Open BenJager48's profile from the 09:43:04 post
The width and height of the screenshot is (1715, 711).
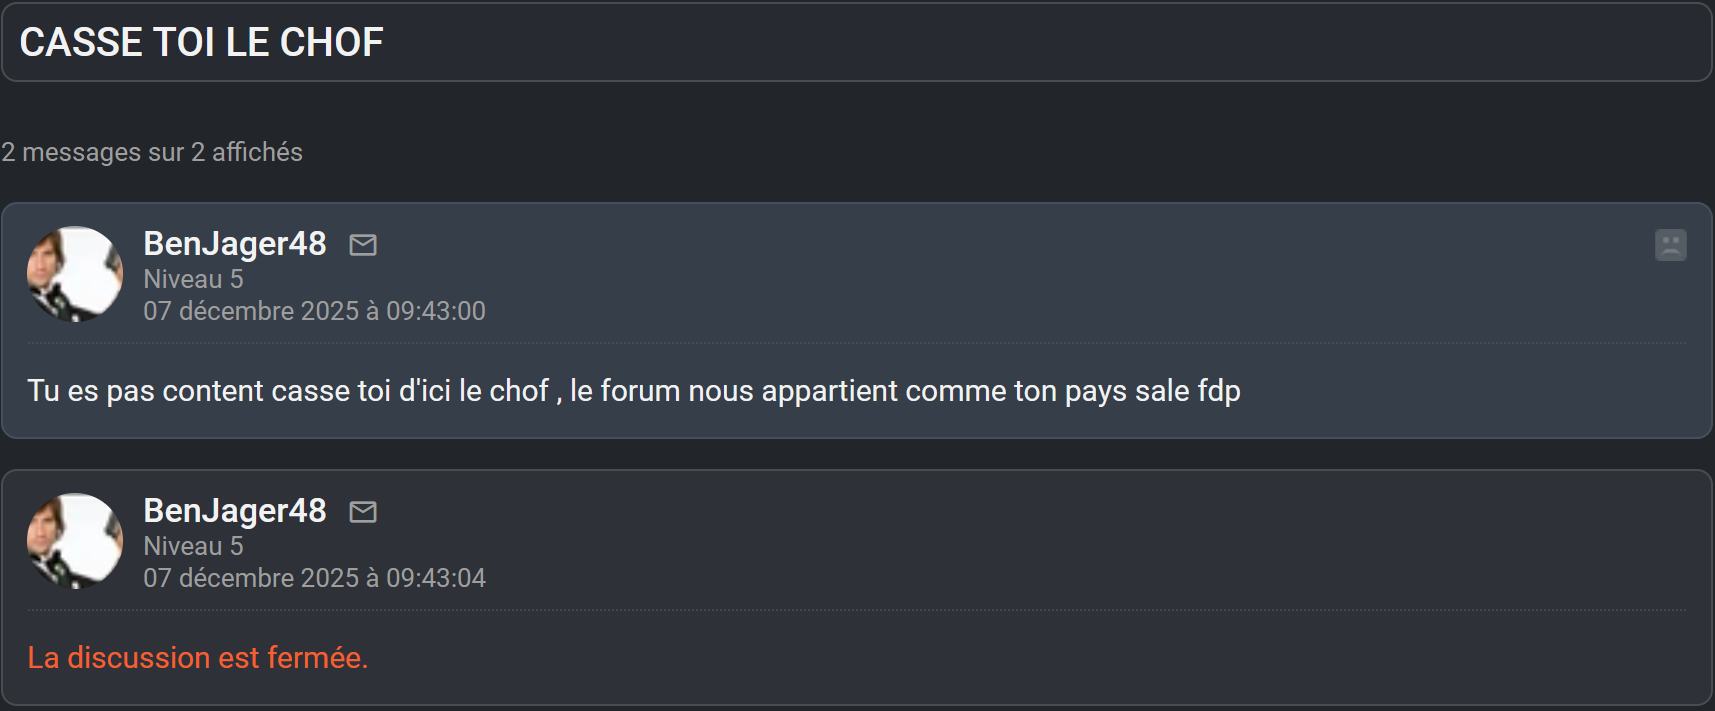235,511
